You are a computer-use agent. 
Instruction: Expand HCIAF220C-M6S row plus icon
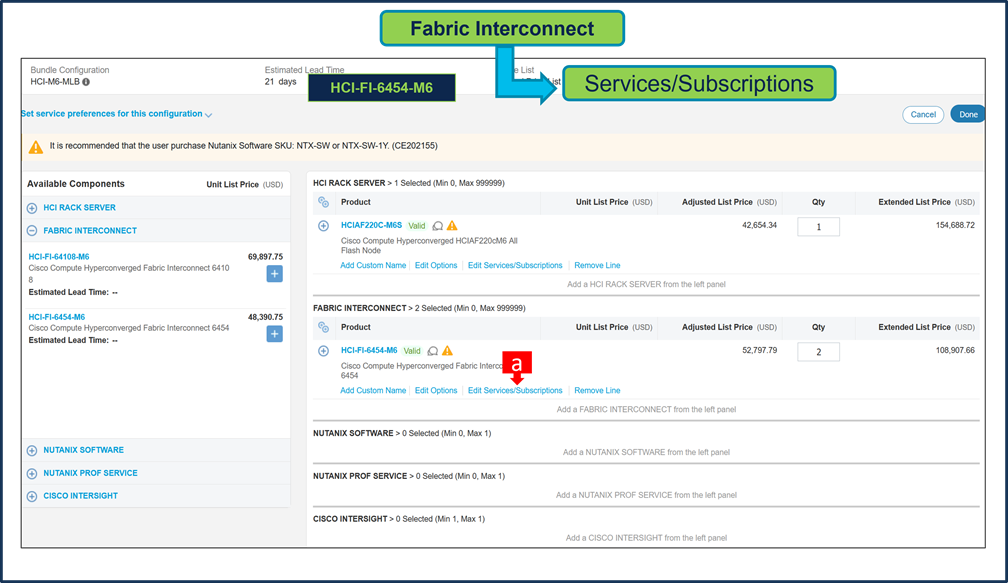coord(323,226)
